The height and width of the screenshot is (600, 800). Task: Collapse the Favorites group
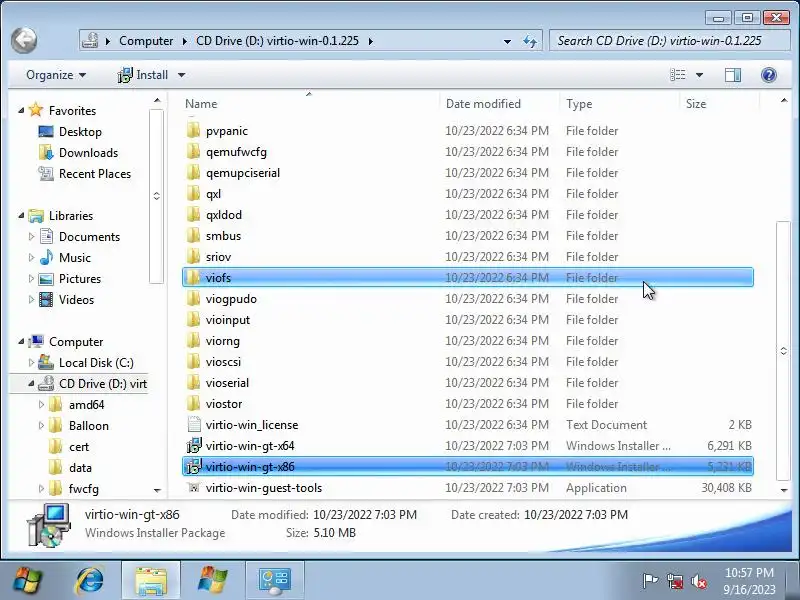(21, 110)
